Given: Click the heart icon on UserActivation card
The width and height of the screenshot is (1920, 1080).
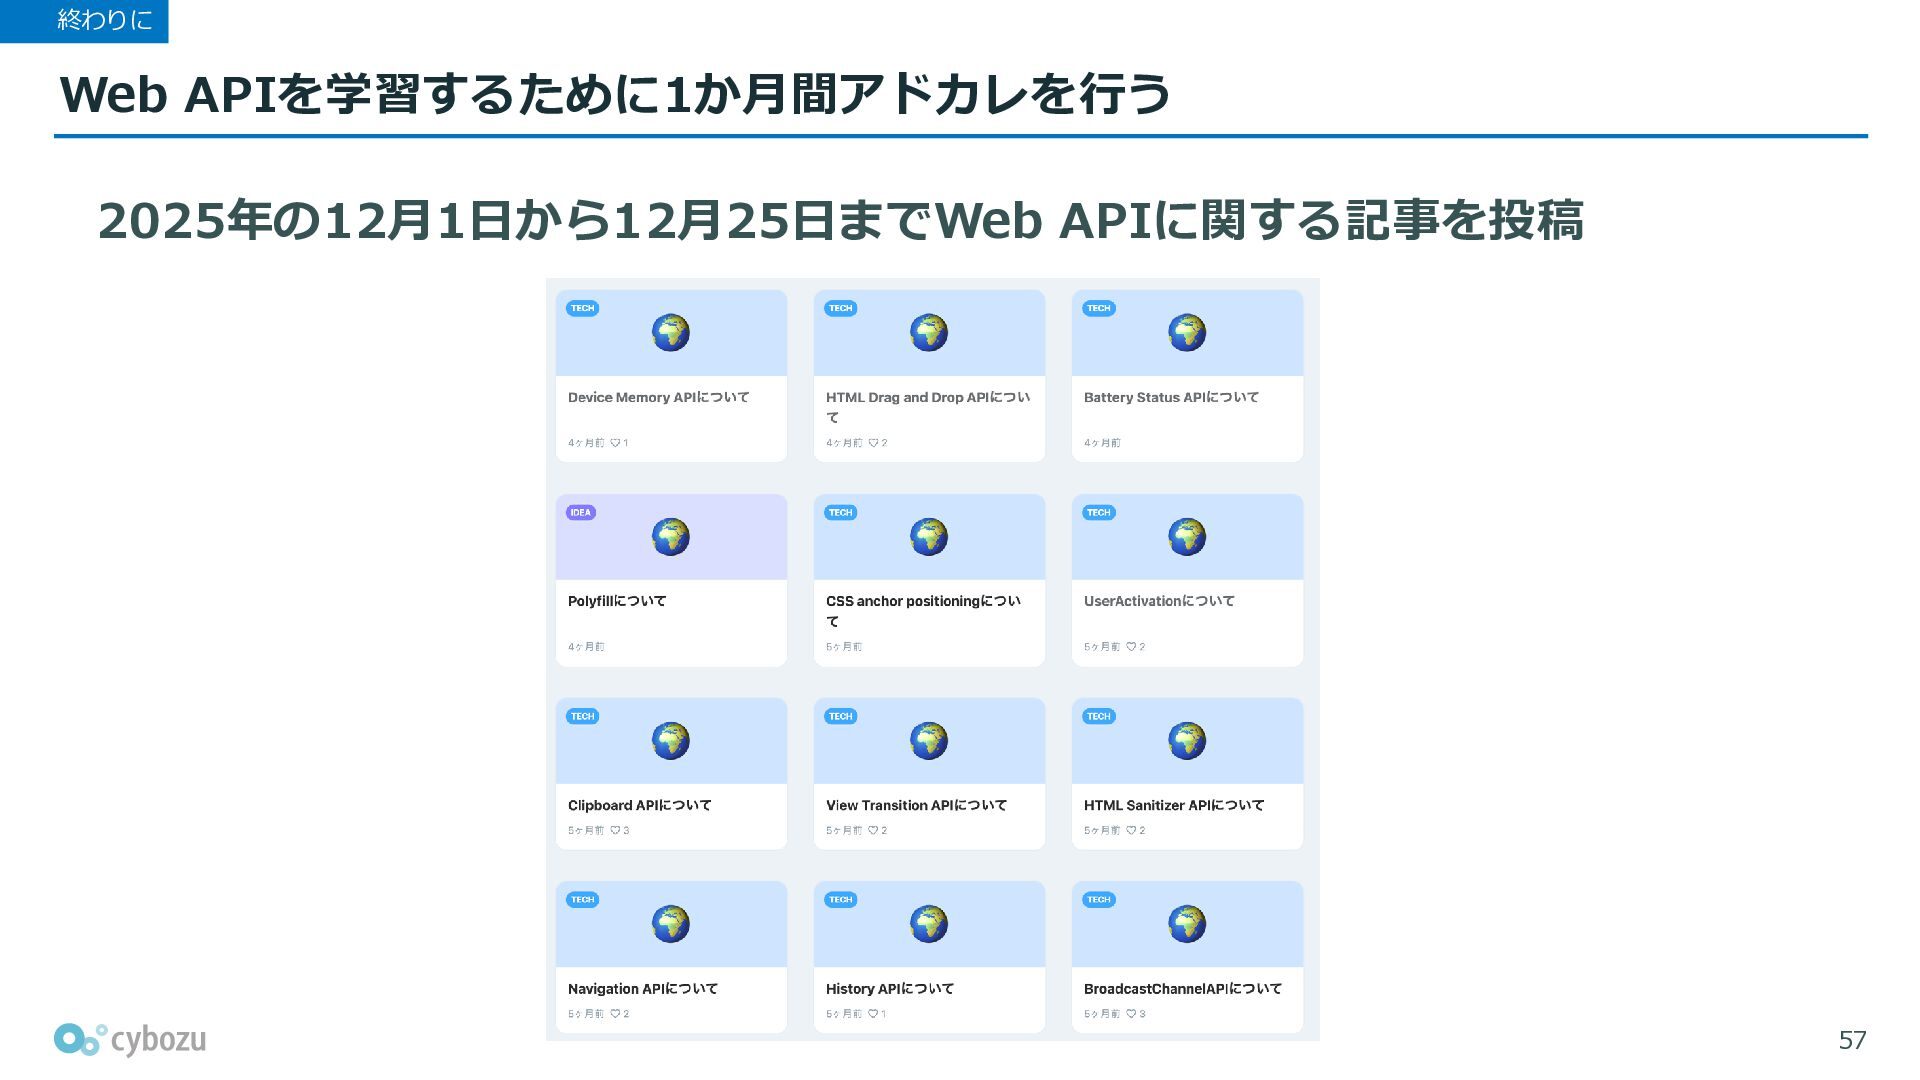Looking at the screenshot, I should (x=1131, y=647).
